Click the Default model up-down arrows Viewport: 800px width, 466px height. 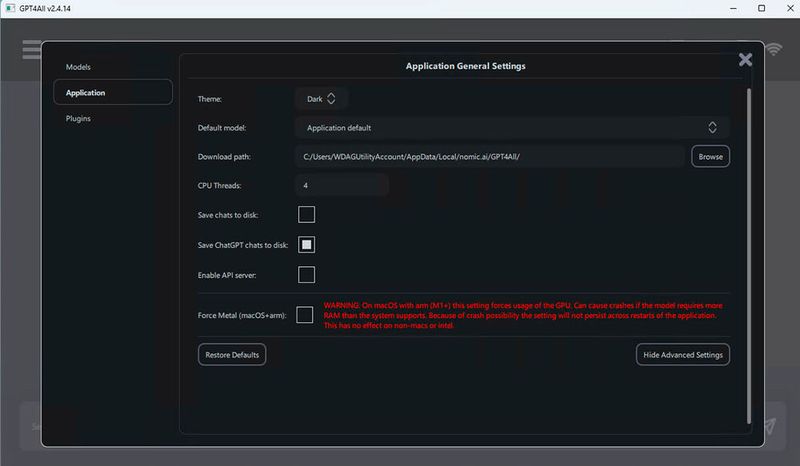pos(712,128)
